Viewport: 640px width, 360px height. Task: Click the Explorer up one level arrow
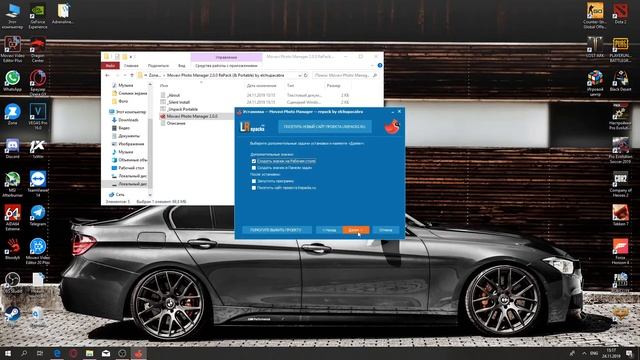click(132, 76)
